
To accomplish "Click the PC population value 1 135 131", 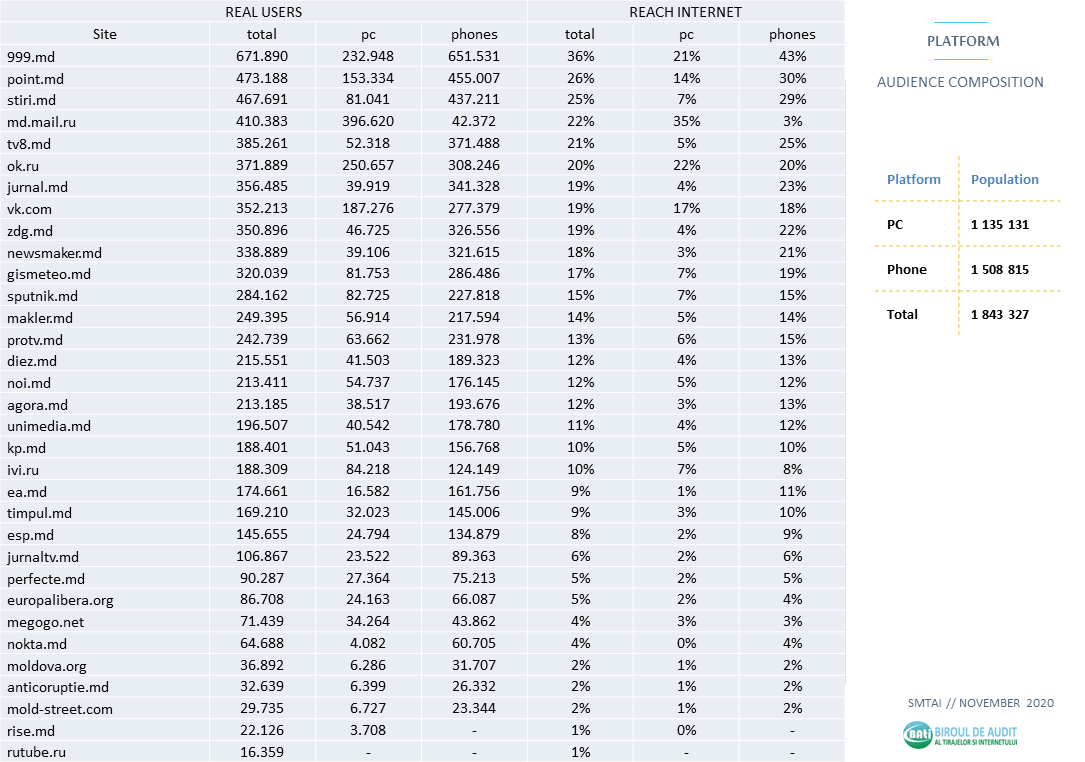I will [x=999, y=225].
